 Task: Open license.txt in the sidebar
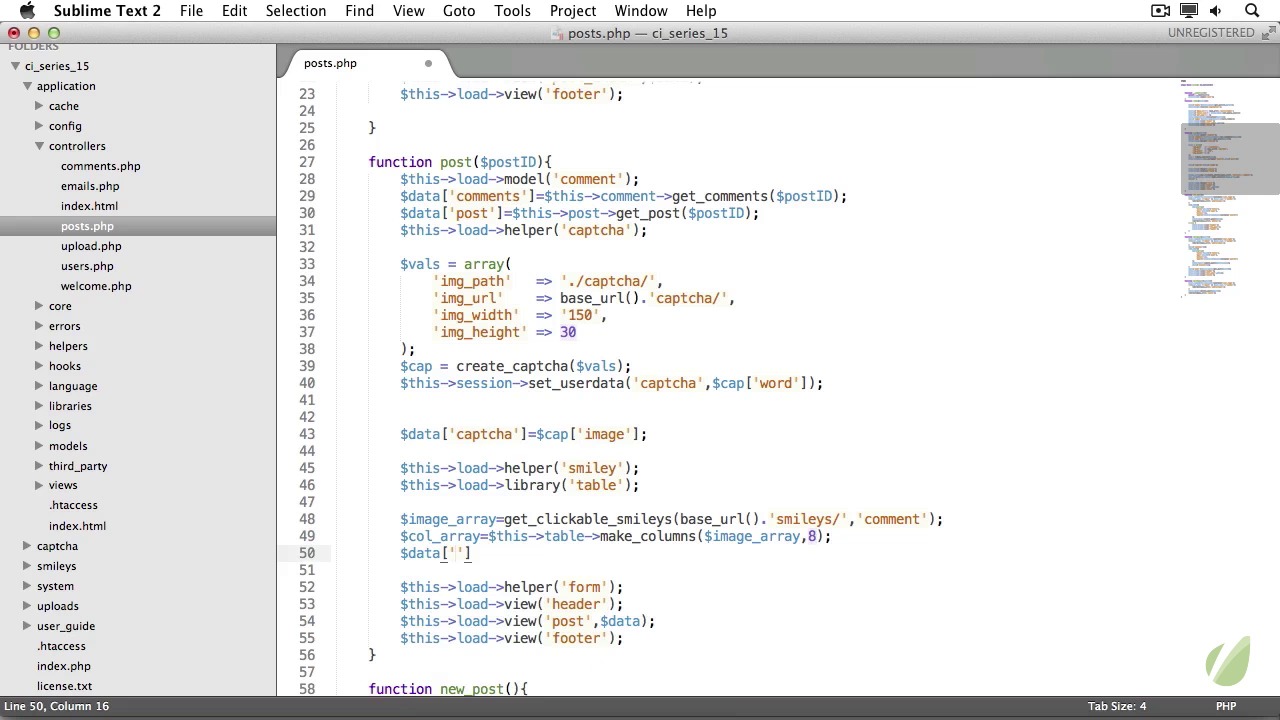64,686
